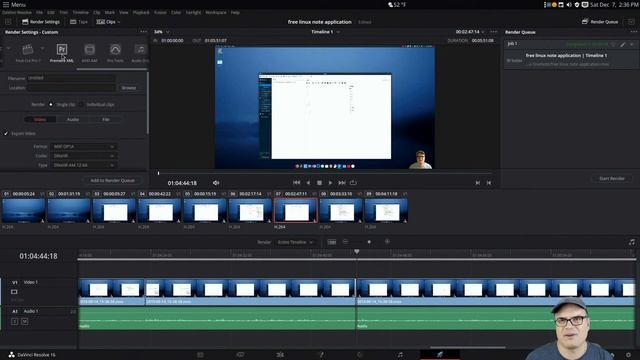
Task: Open the Media page from bottom bar
Action: click(x=200, y=355)
